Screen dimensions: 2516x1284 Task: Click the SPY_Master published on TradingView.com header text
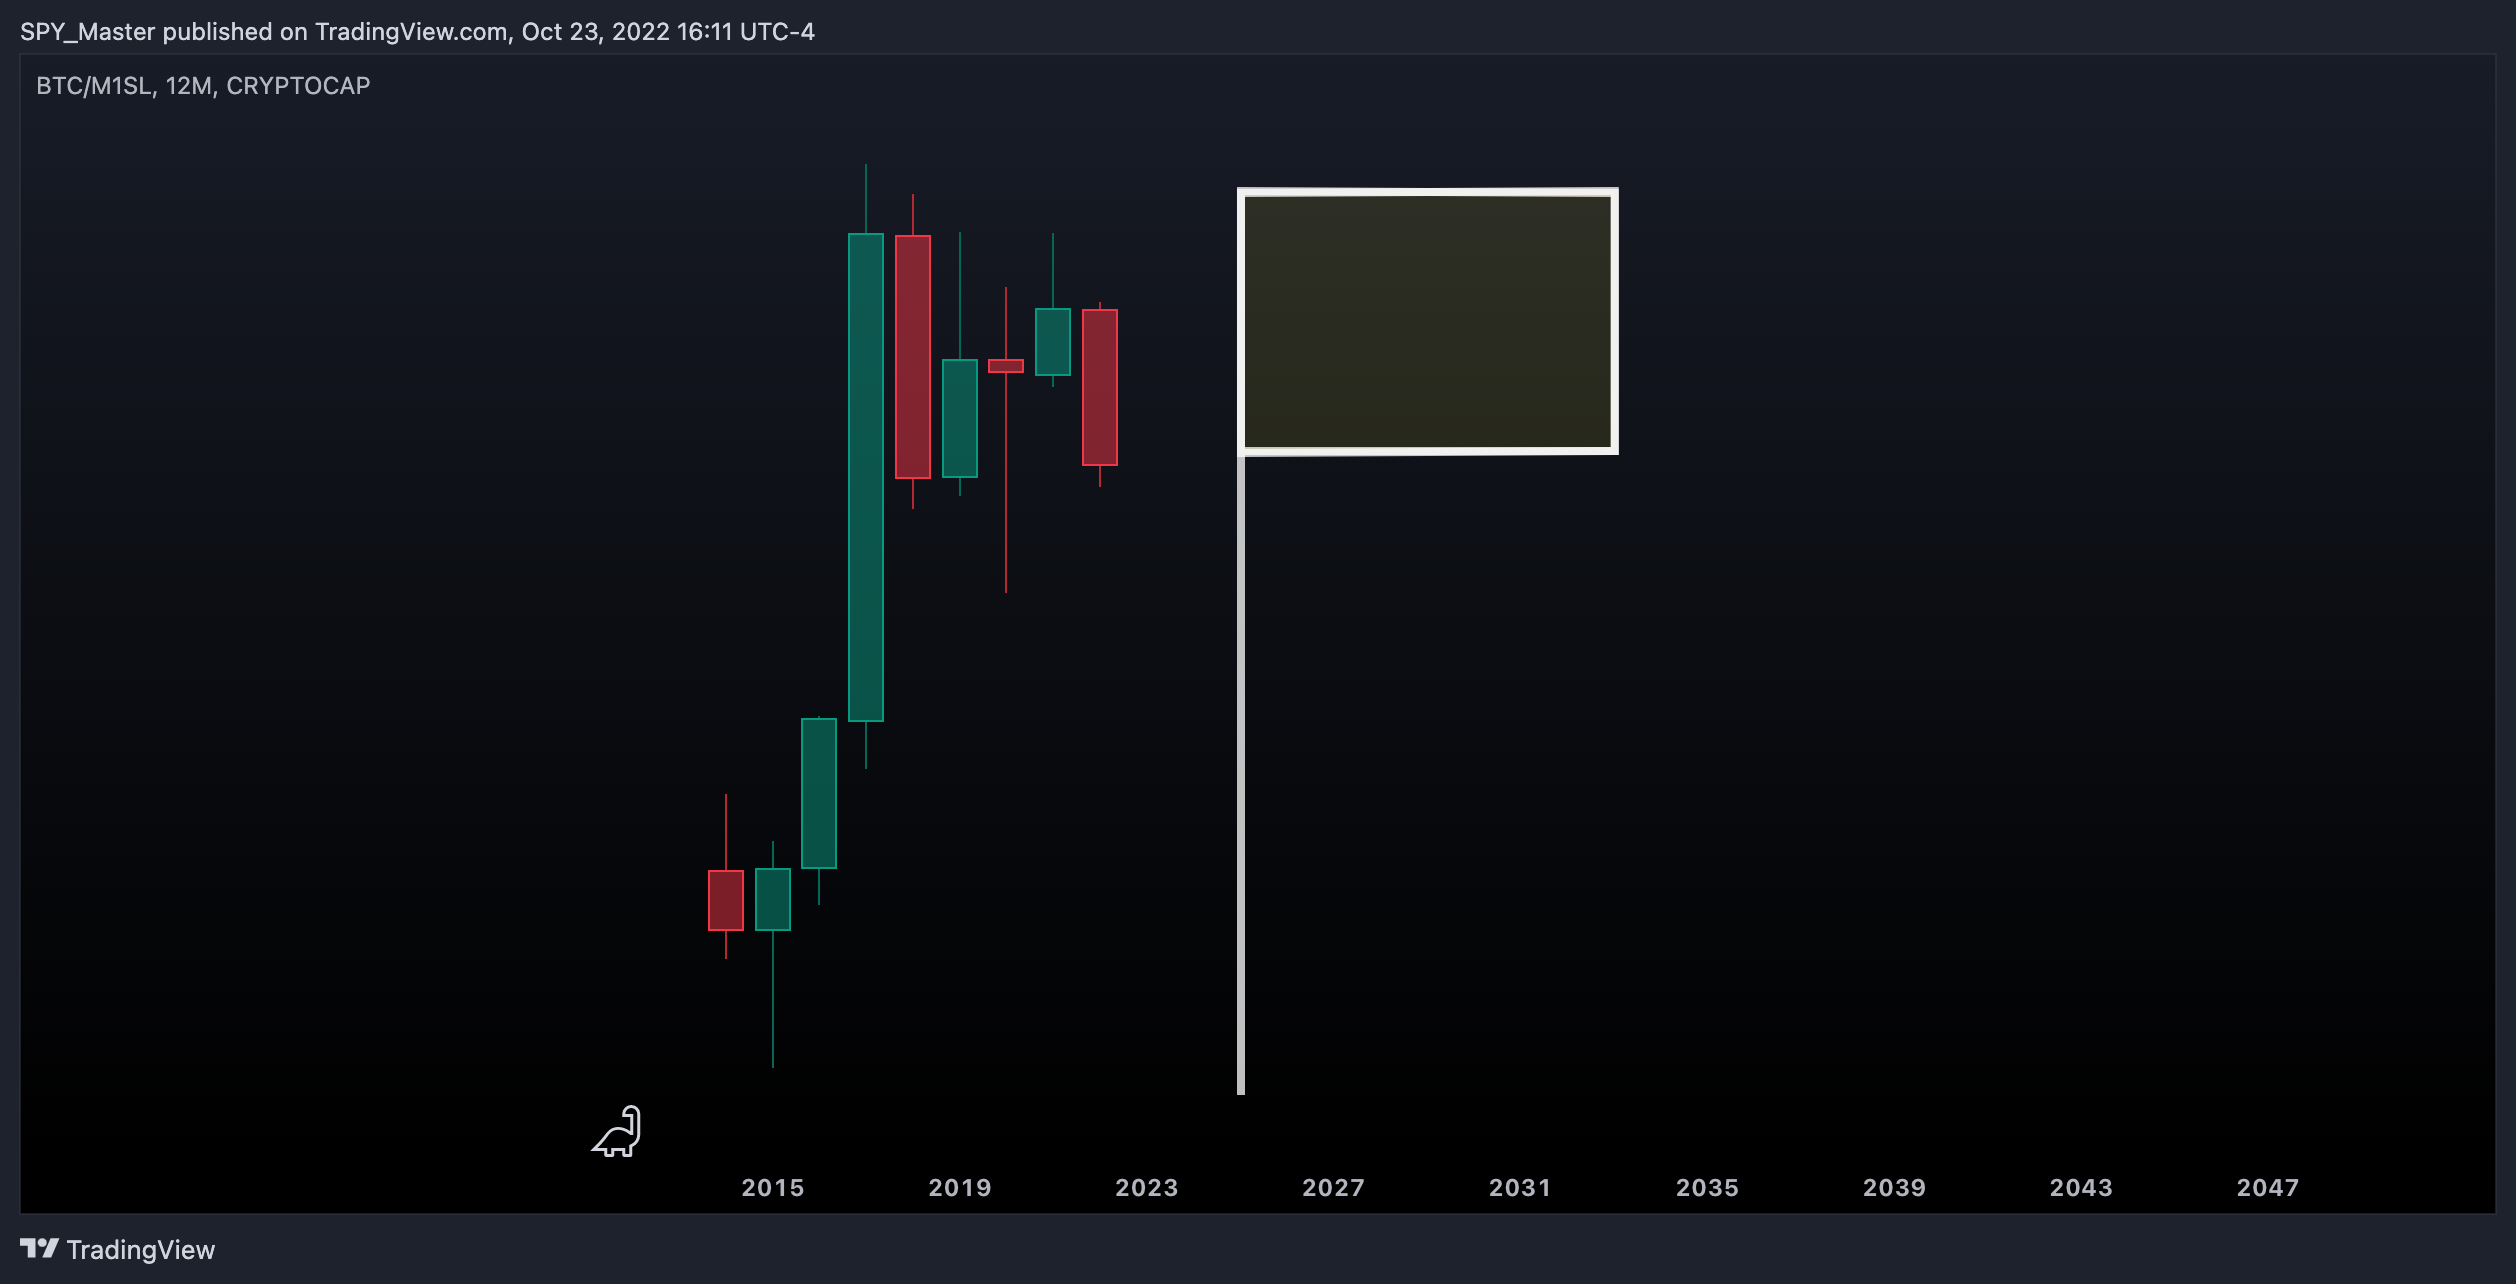click(x=417, y=32)
